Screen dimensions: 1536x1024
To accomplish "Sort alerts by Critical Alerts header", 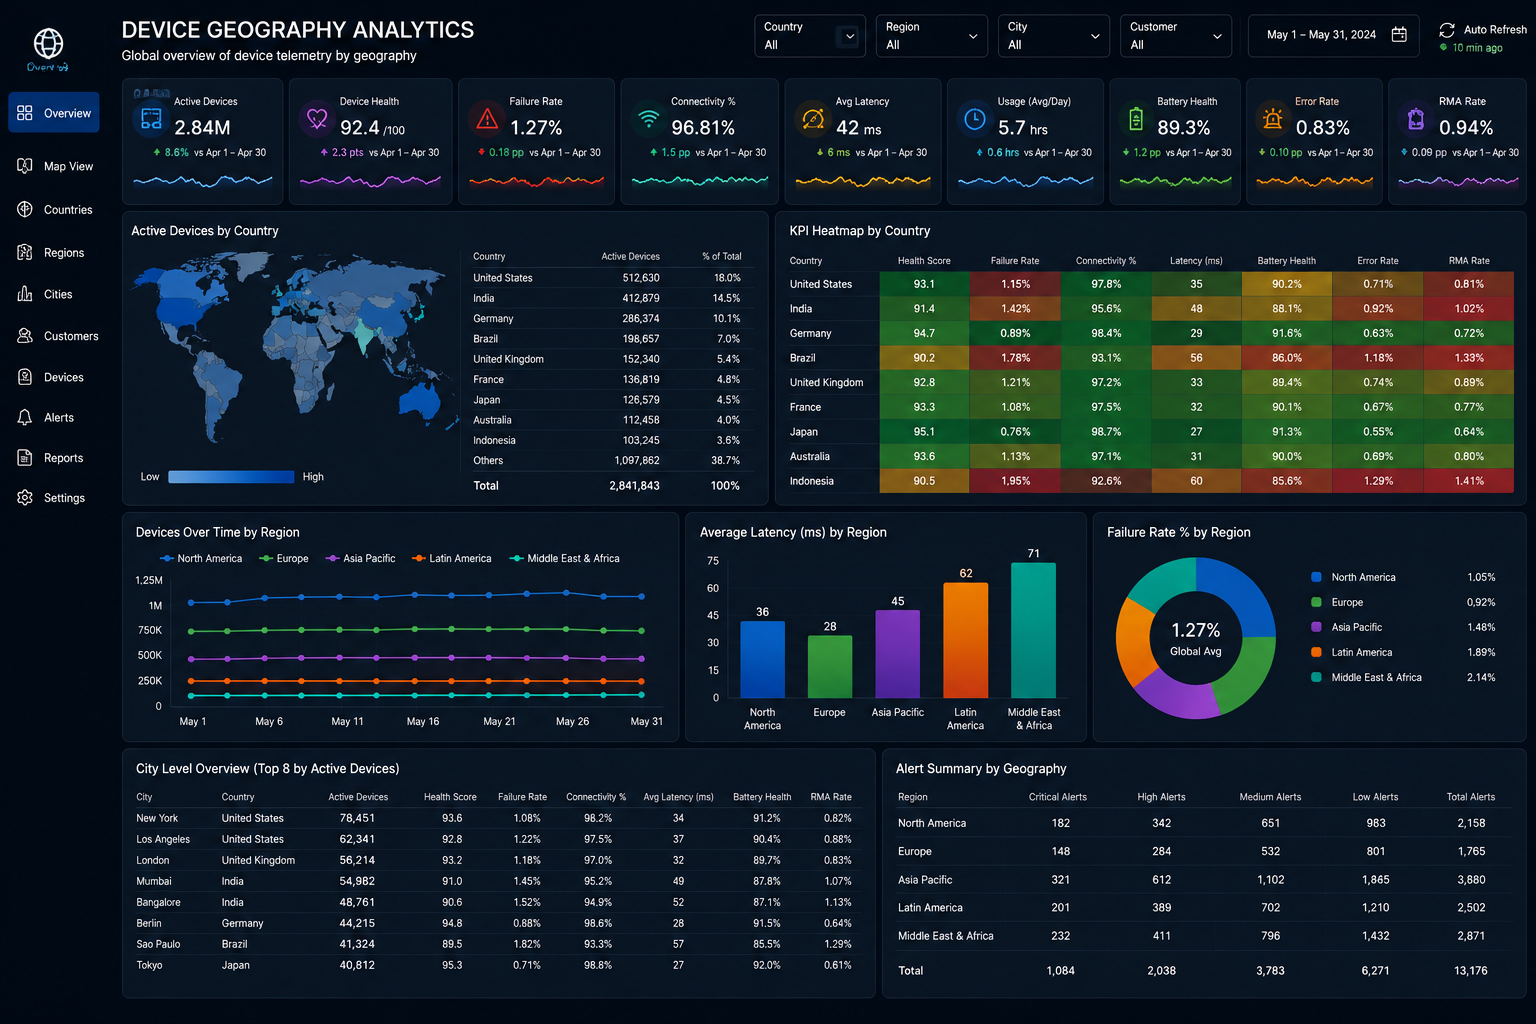I will (1058, 797).
